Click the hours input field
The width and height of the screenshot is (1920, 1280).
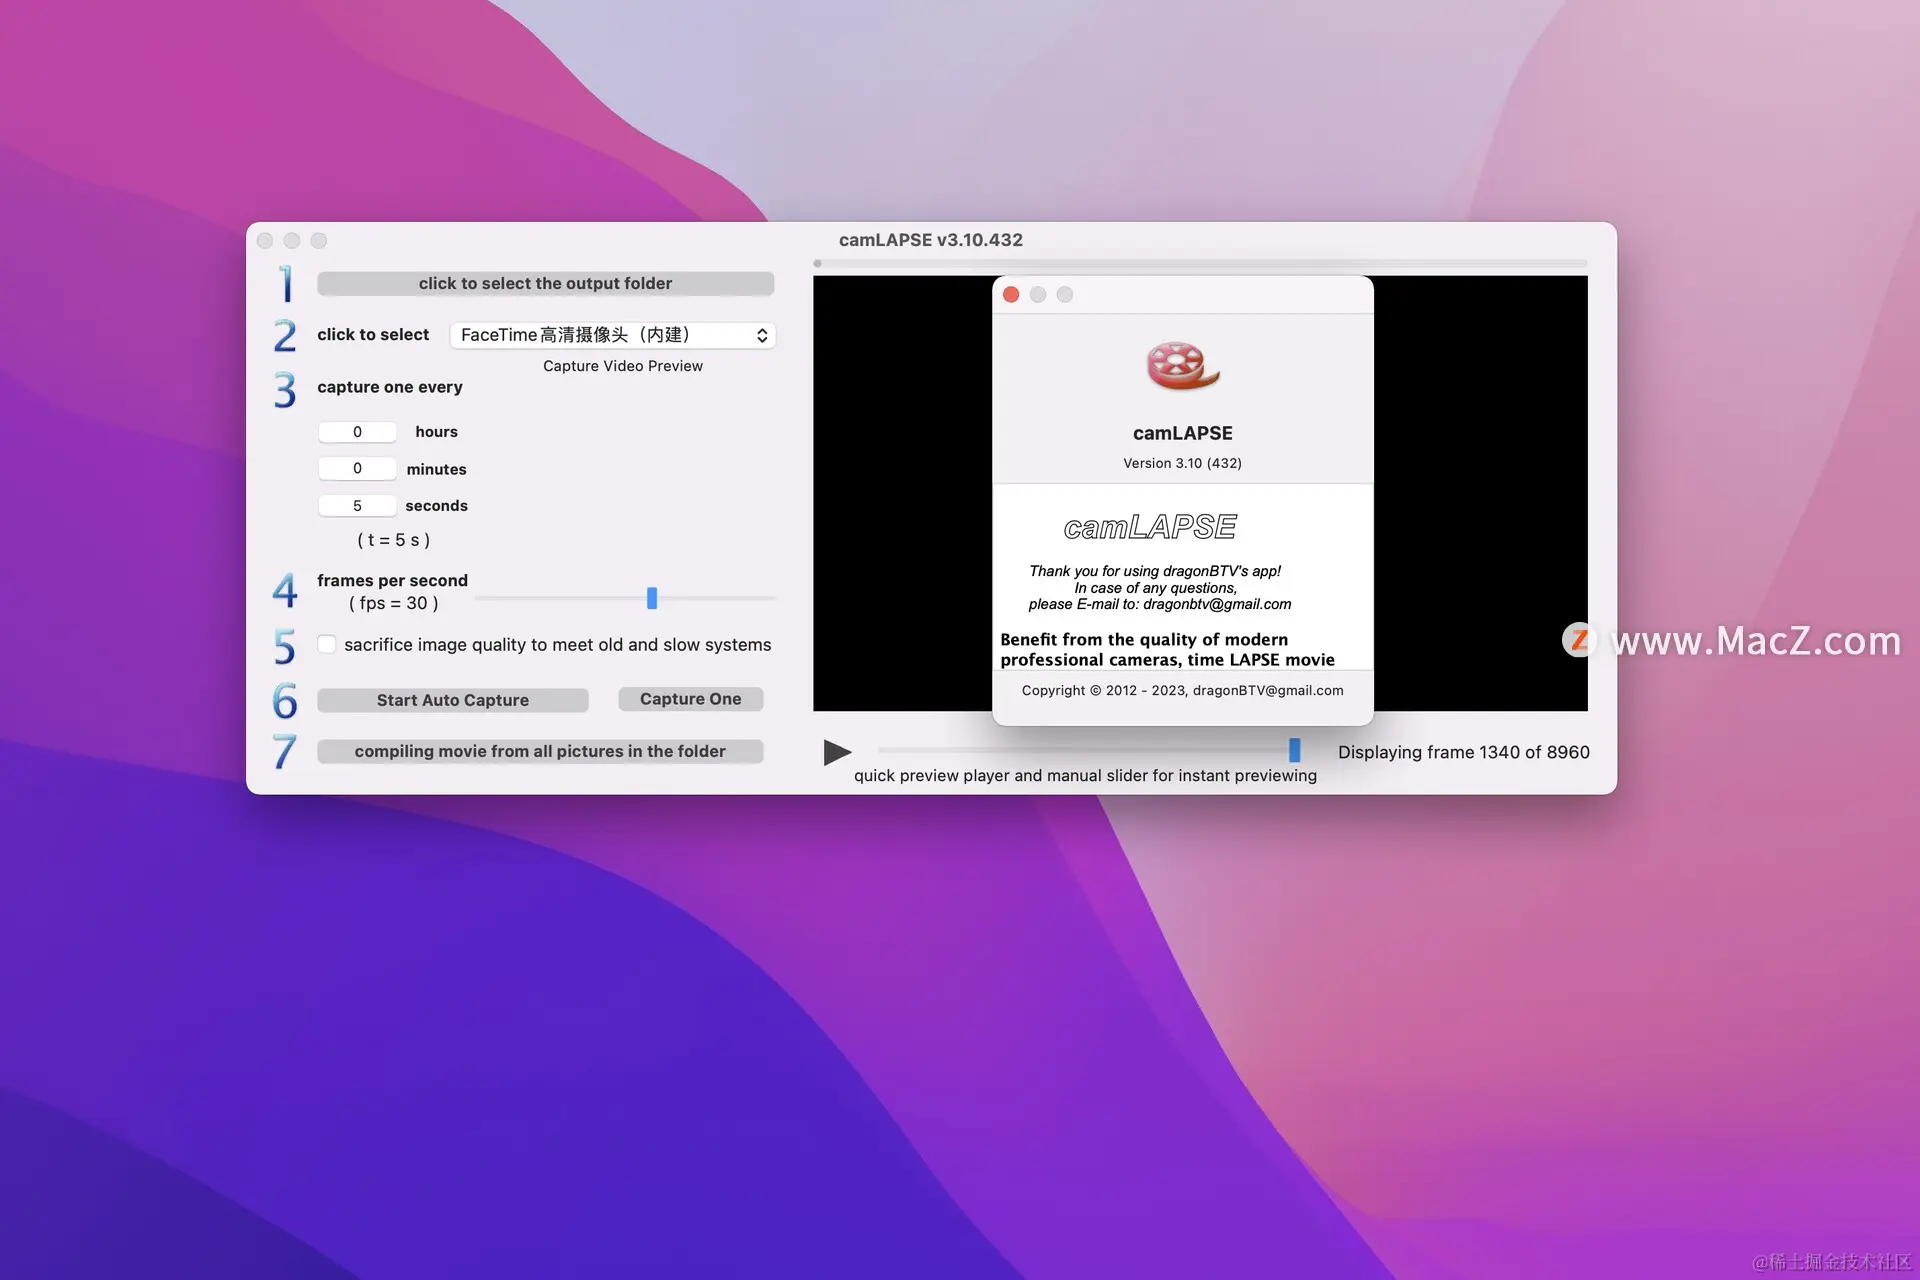pos(357,432)
